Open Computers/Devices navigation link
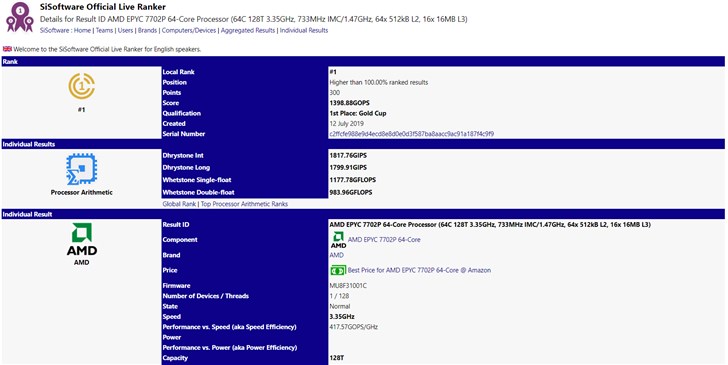728x365 pixels. tap(189, 30)
